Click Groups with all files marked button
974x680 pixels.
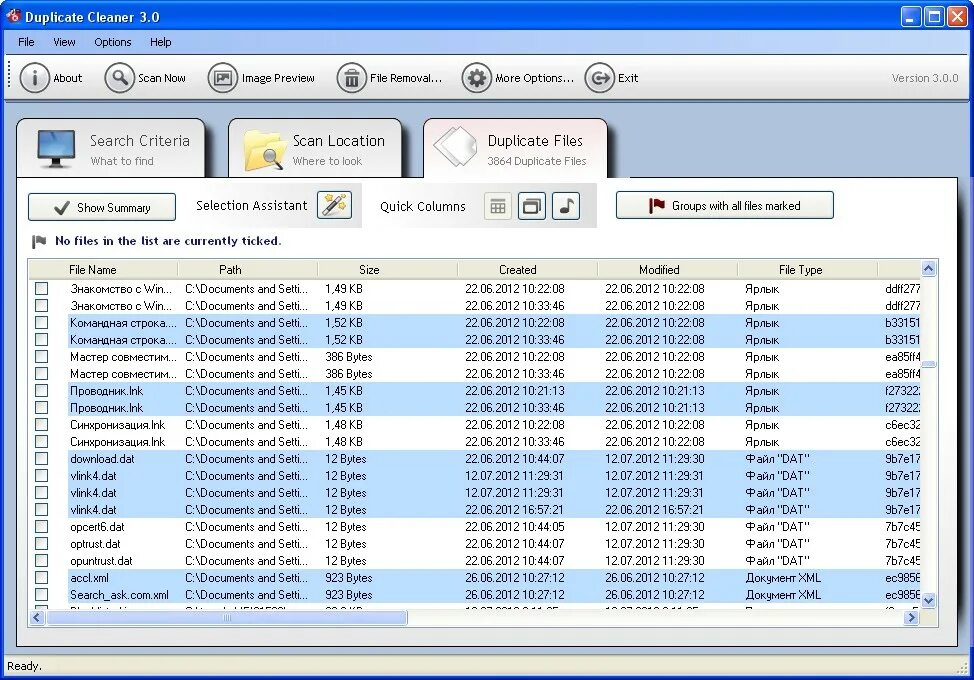724,206
